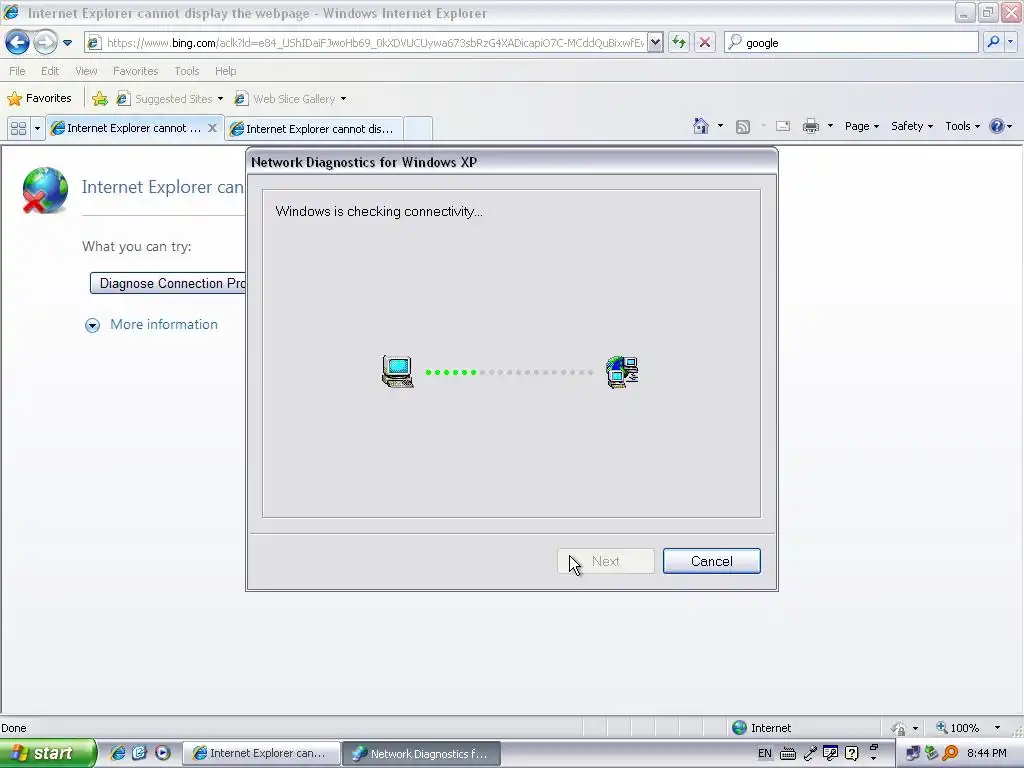Image resolution: width=1024 pixels, height=768 pixels.
Task: Click the green connectivity progress dots
Action: [451, 372]
